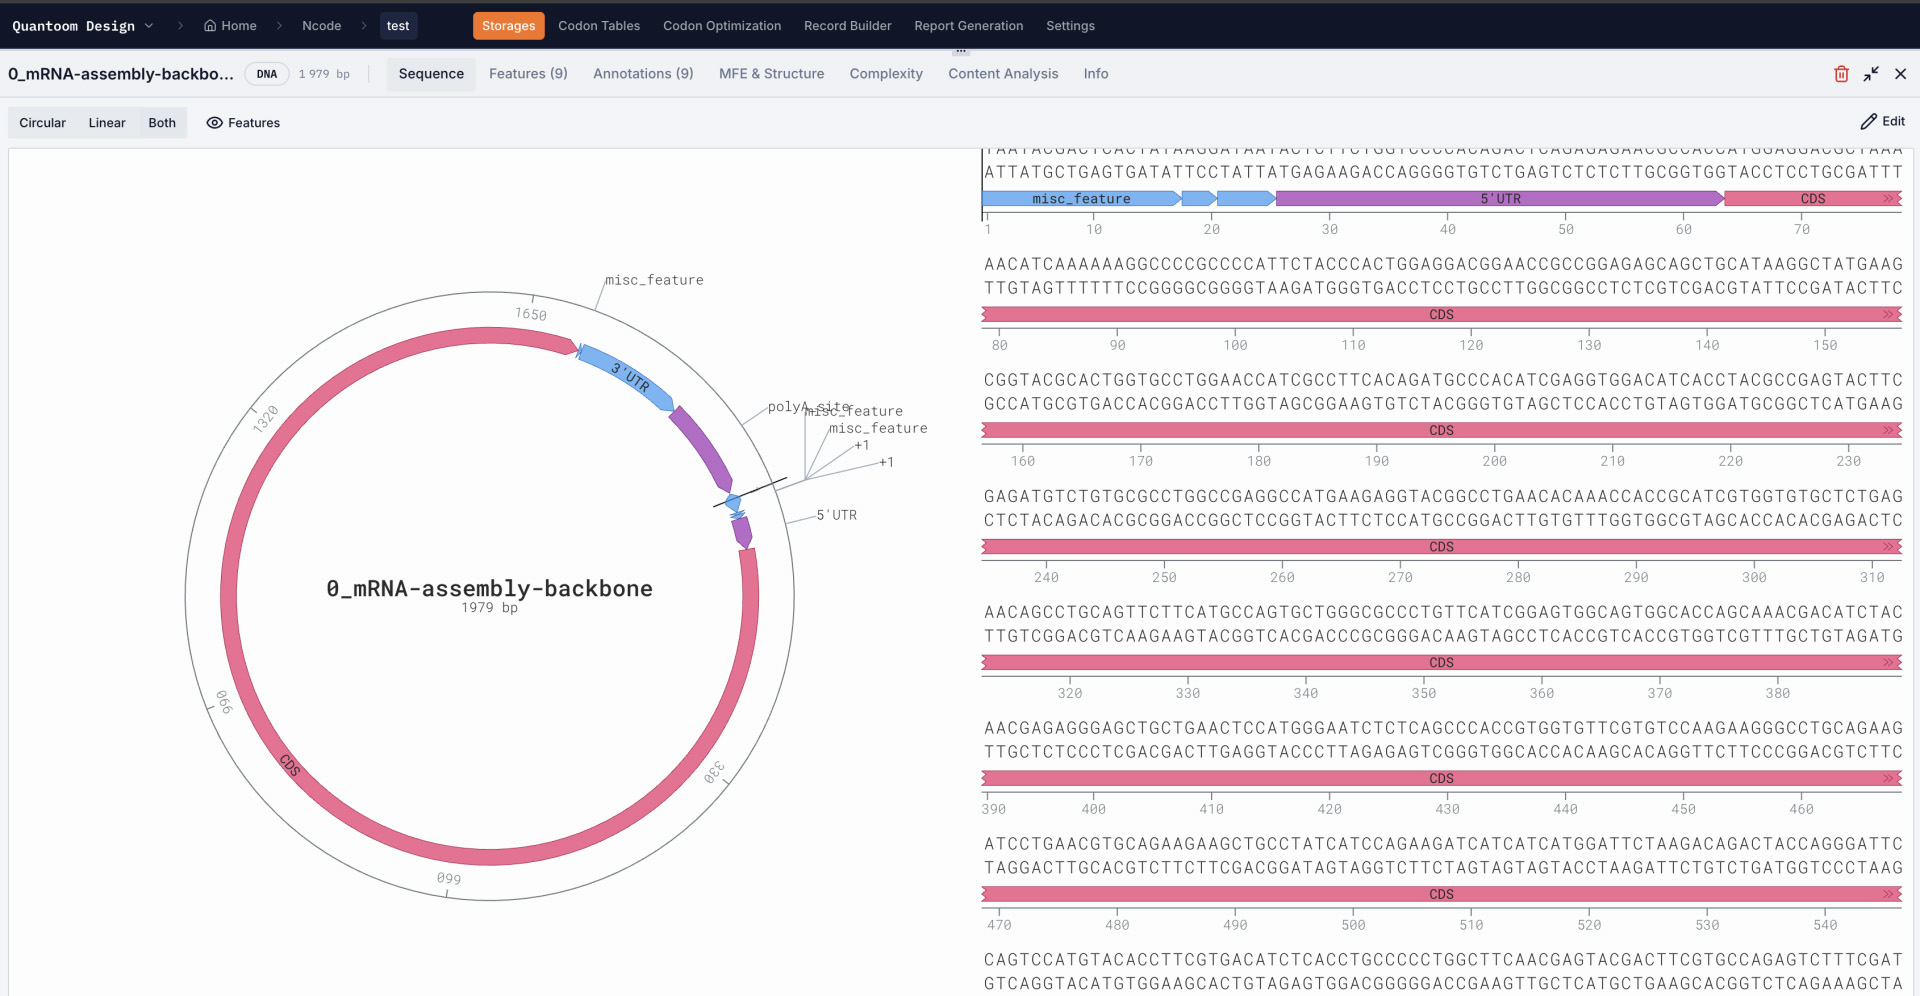This screenshot has height=996, width=1920.
Task: Open Settings in the top navigation
Action: tap(1070, 26)
